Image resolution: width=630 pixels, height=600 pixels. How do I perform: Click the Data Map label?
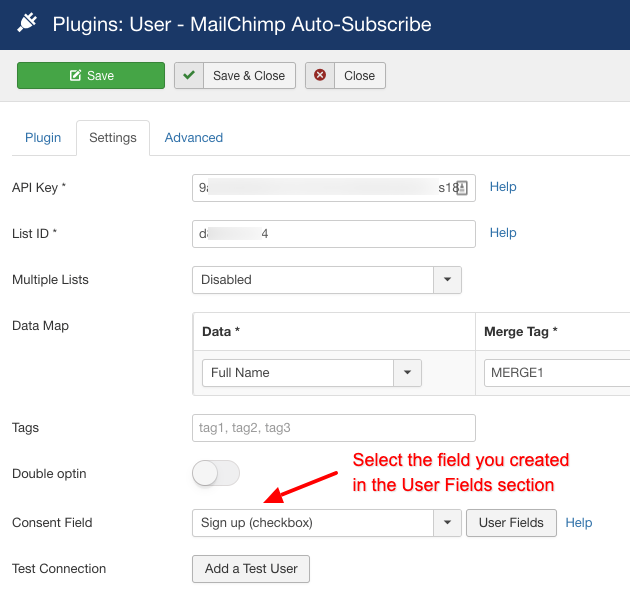40,326
